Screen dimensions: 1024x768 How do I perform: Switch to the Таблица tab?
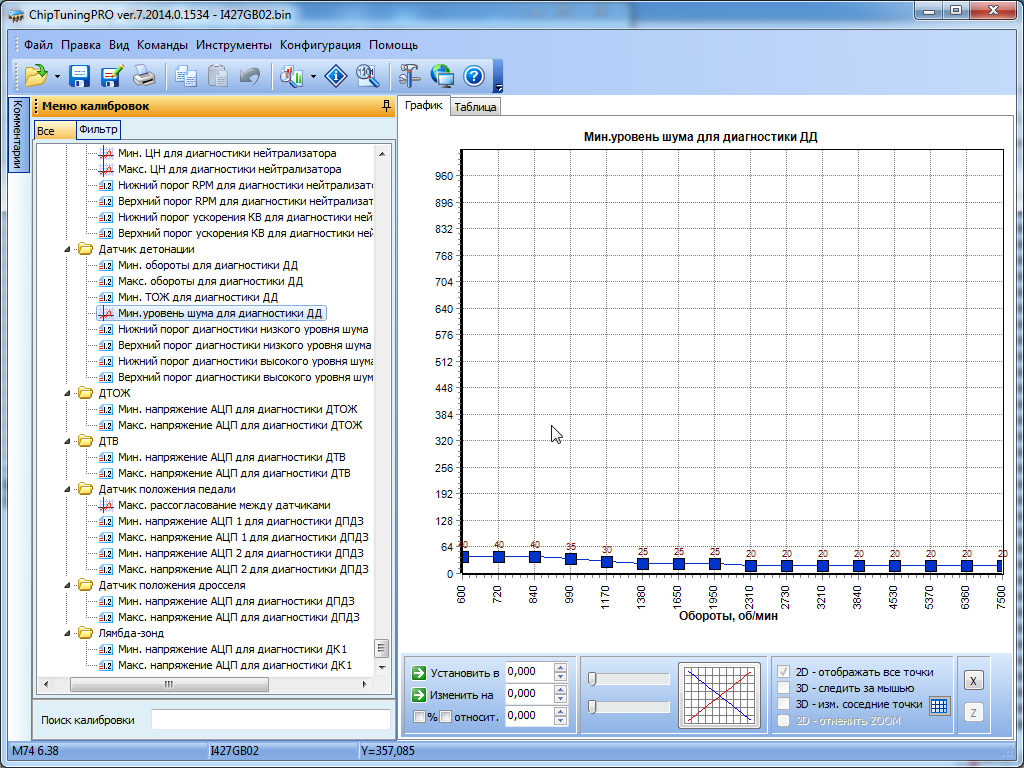tap(474, 107)
